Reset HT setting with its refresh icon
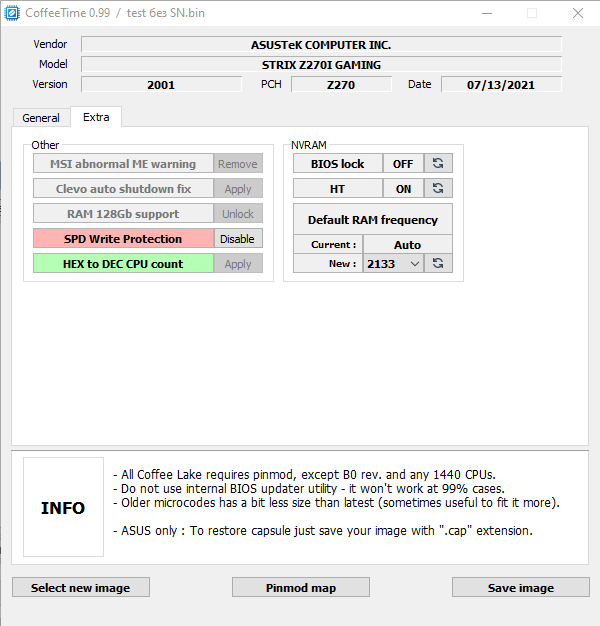This screenshot has height=626, width=600. [438, 188]
